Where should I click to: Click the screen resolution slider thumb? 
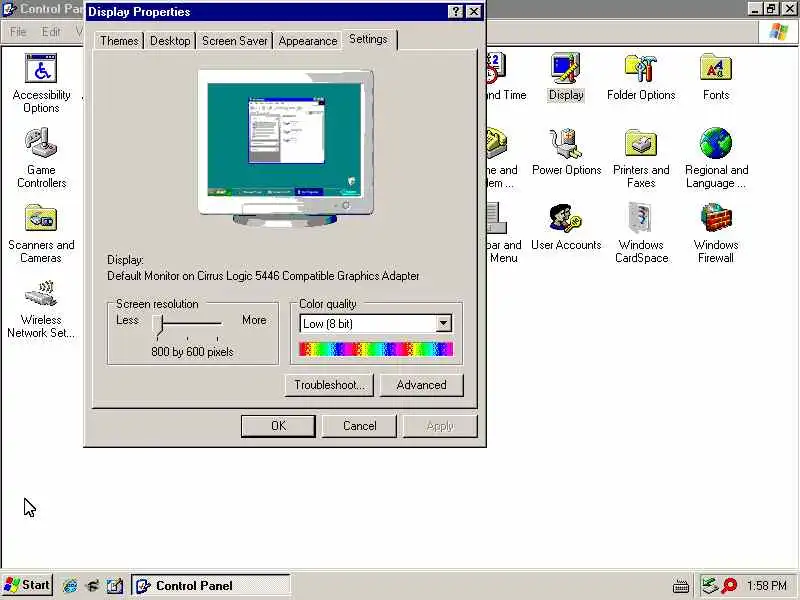point(160,327)
